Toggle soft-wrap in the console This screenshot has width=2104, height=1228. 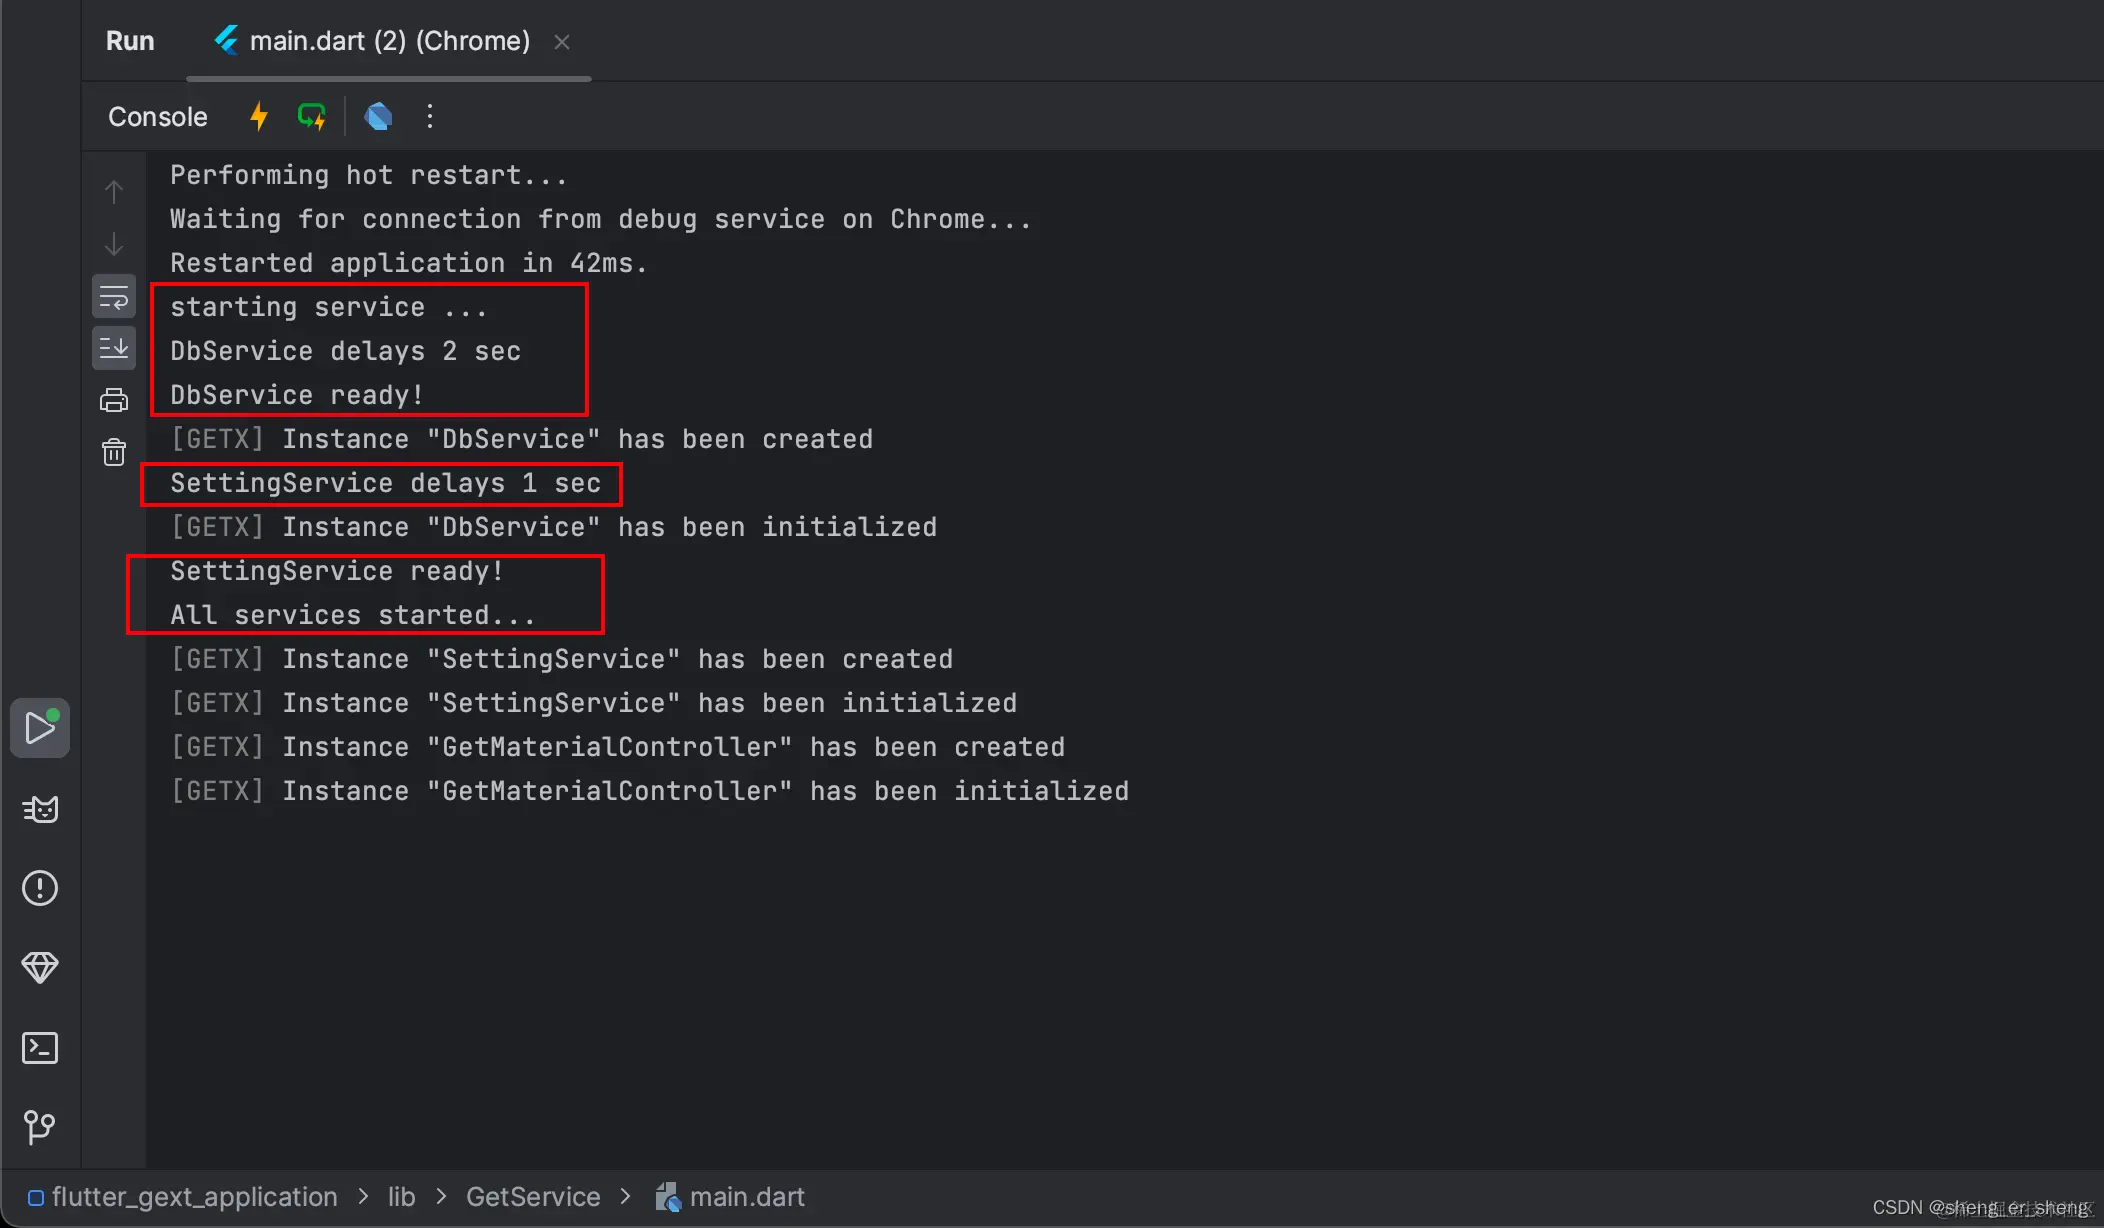(x=114, y=297)
